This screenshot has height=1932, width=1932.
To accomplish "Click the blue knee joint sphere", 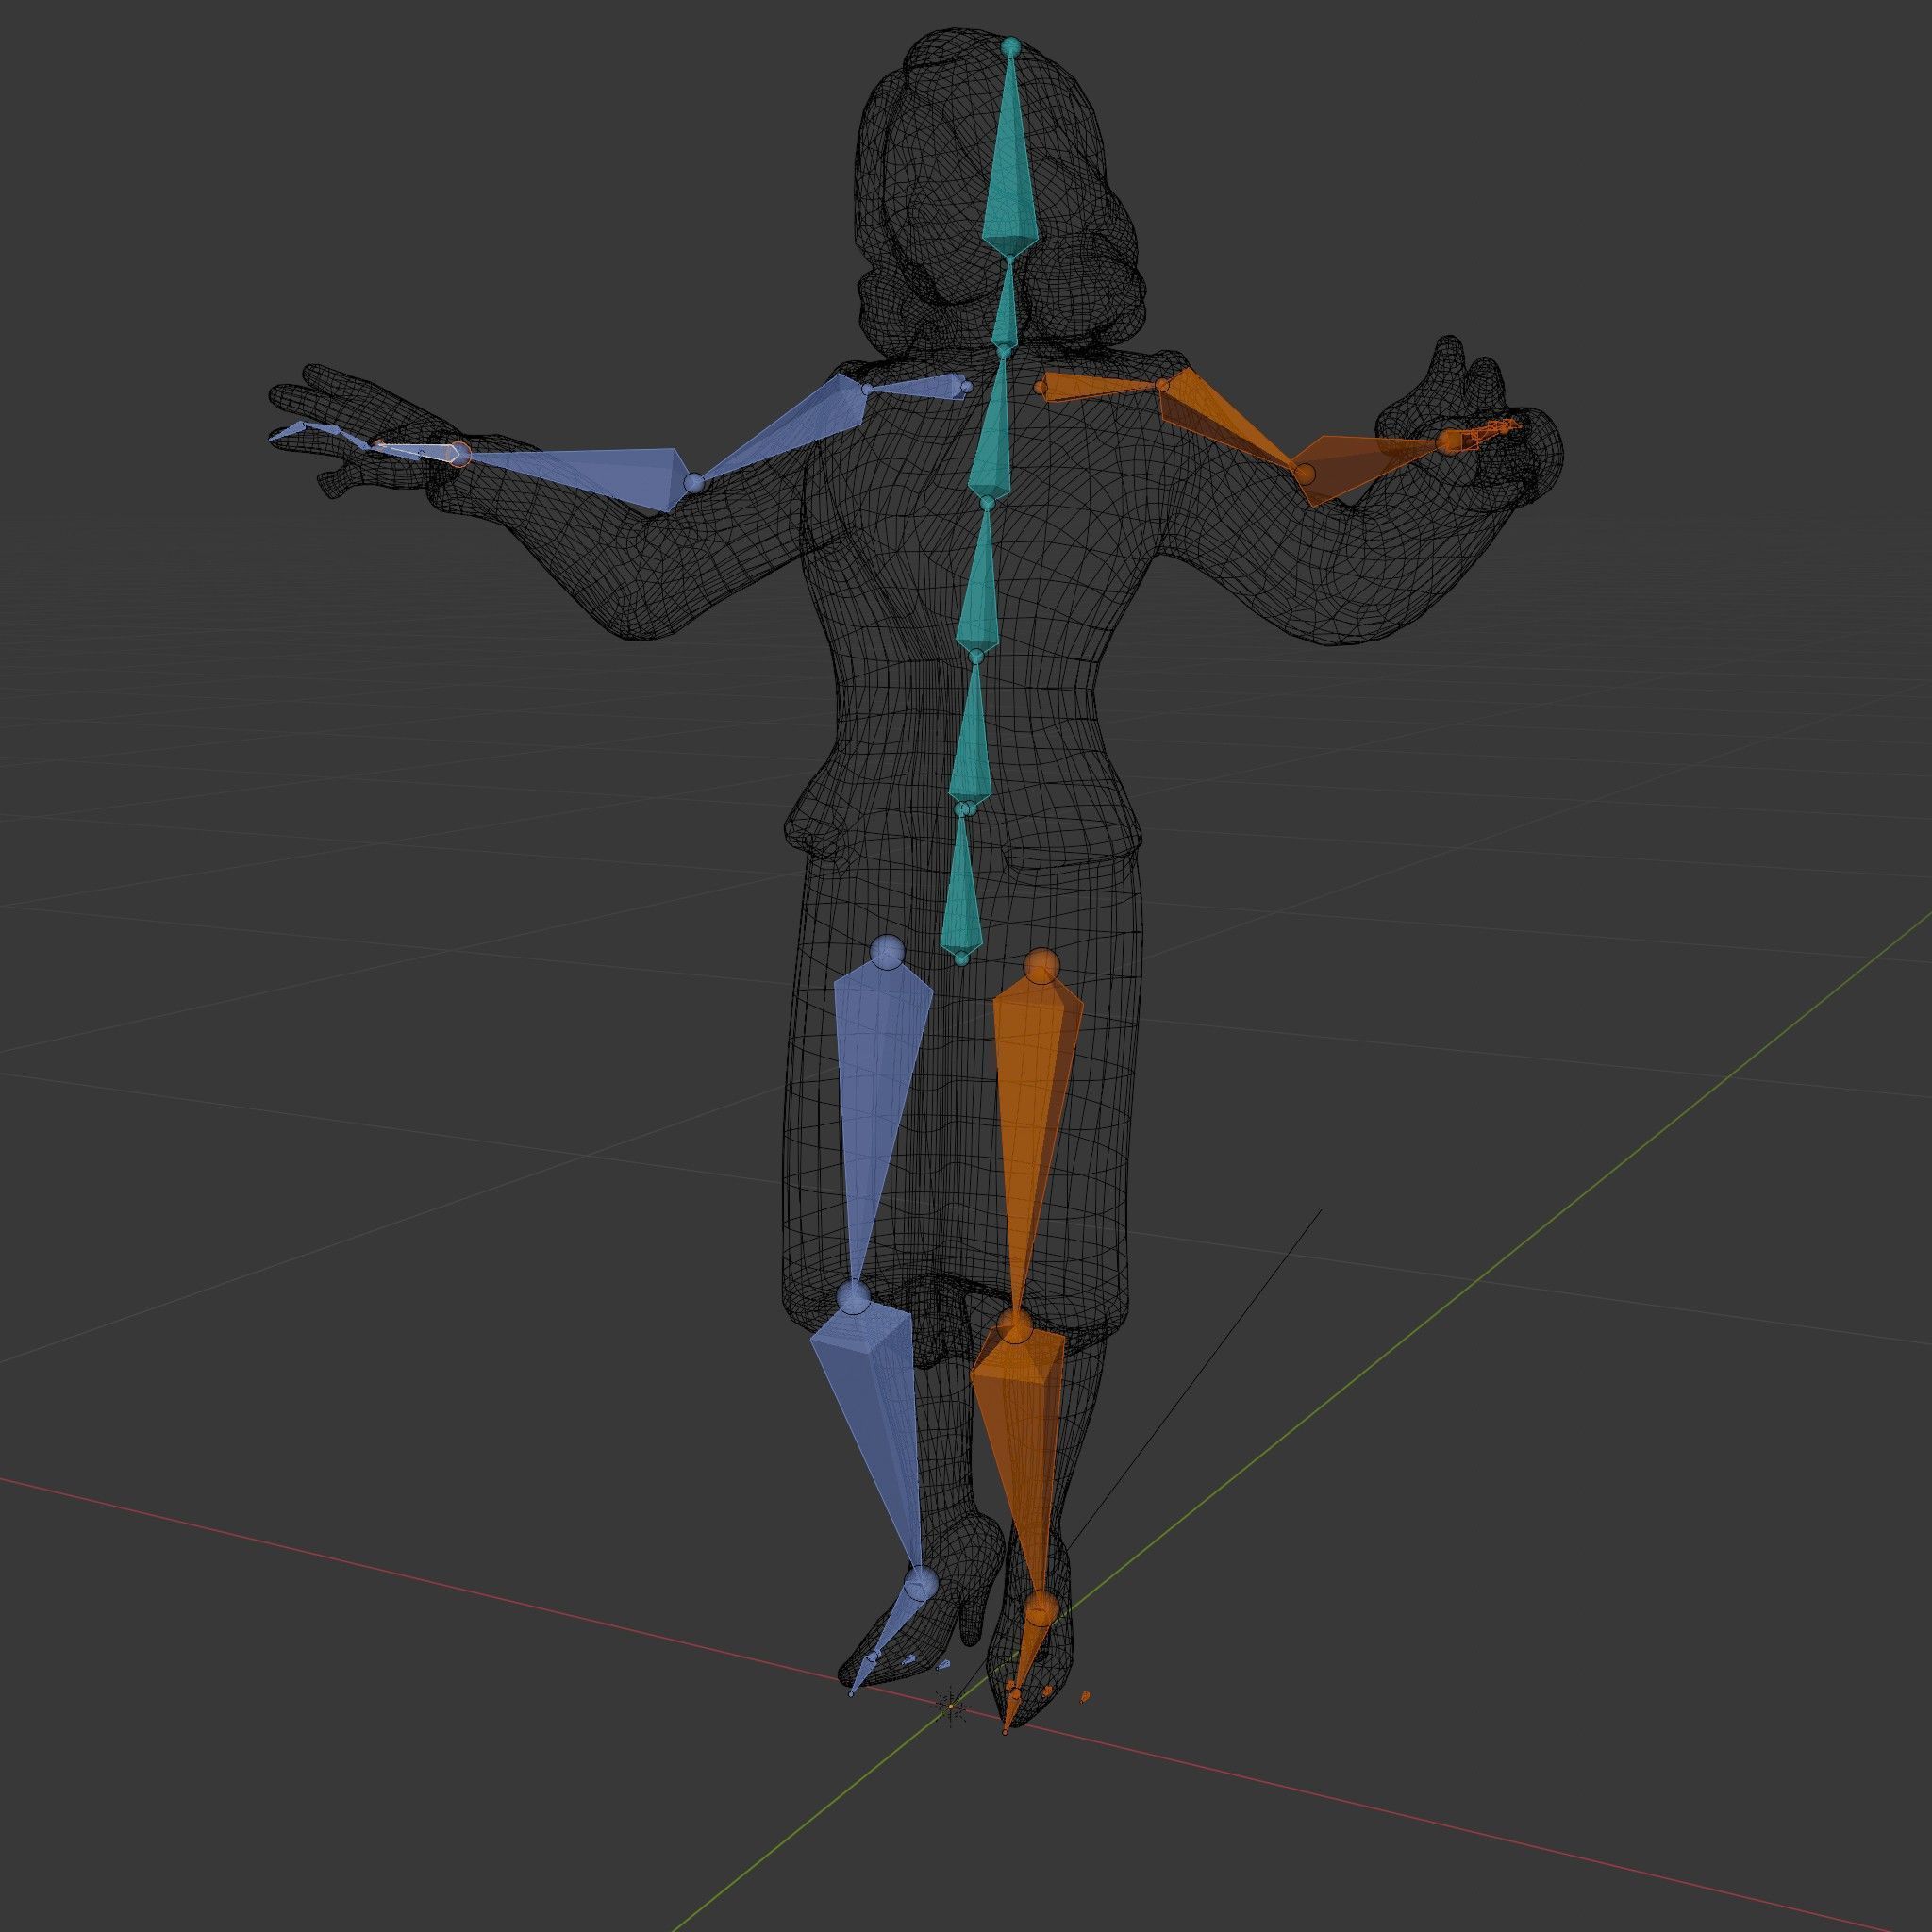I will pos(853,1298).
